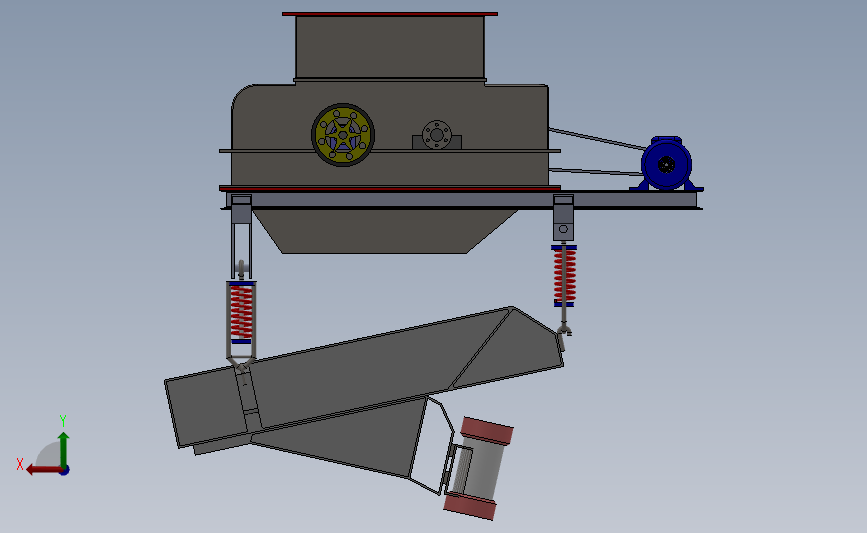Click the 'X' axis label

[20, 464]
